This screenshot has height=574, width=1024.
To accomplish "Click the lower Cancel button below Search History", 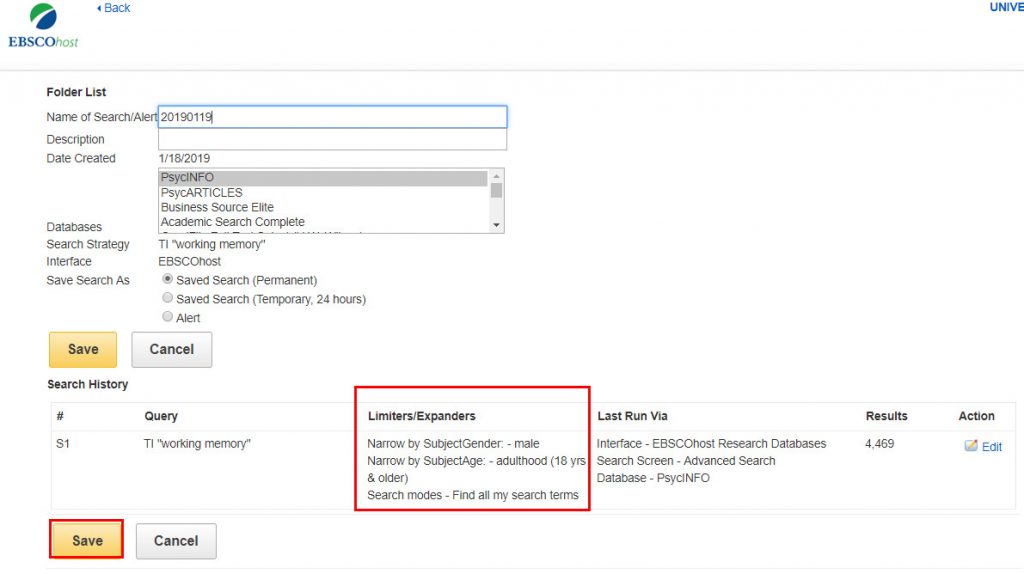I will pyautogui.click(x=176, y=541).
